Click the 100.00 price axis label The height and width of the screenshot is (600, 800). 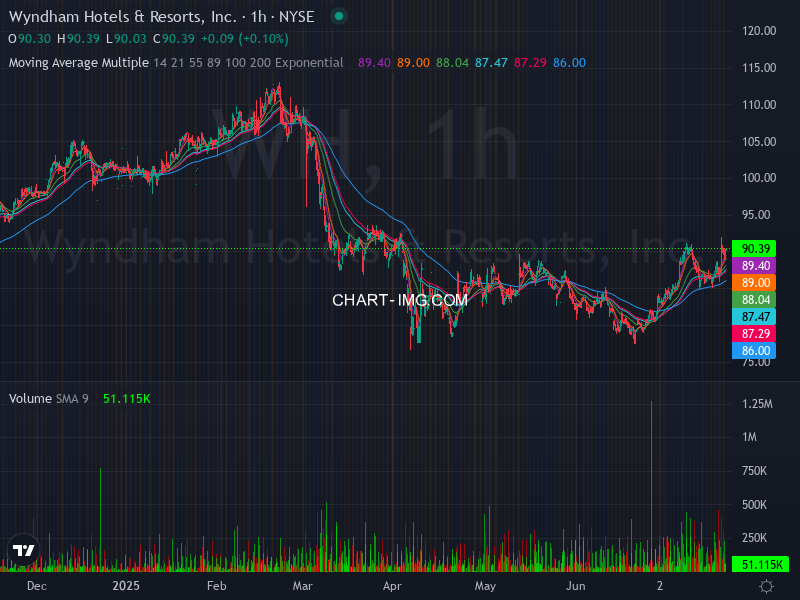coord(759,178)
